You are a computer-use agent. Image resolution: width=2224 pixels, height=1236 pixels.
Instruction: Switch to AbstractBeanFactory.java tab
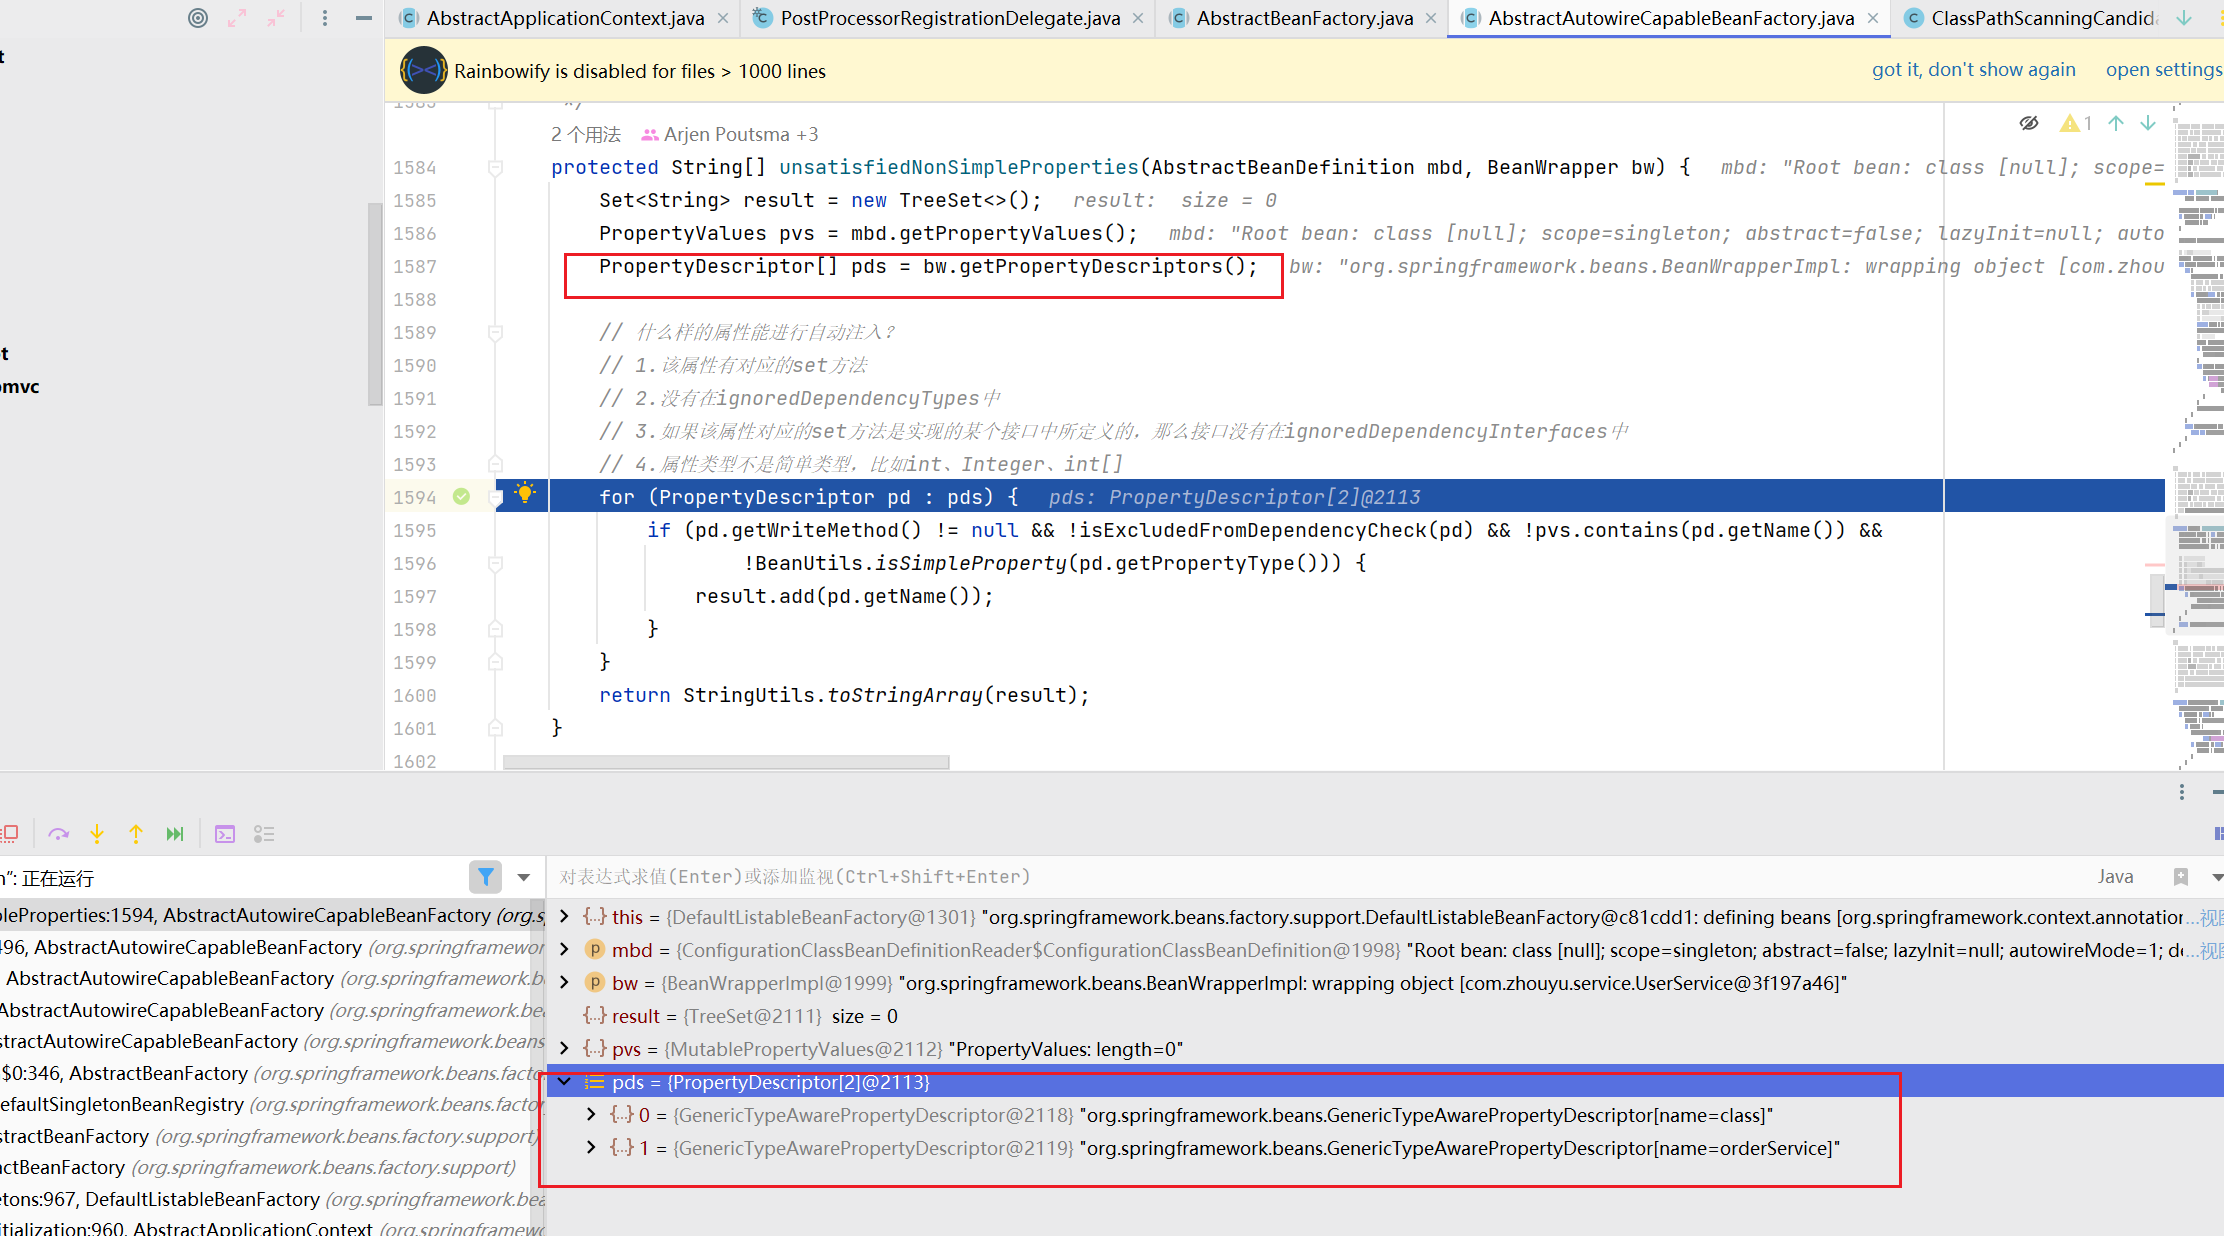click(x=1304, y=18)
